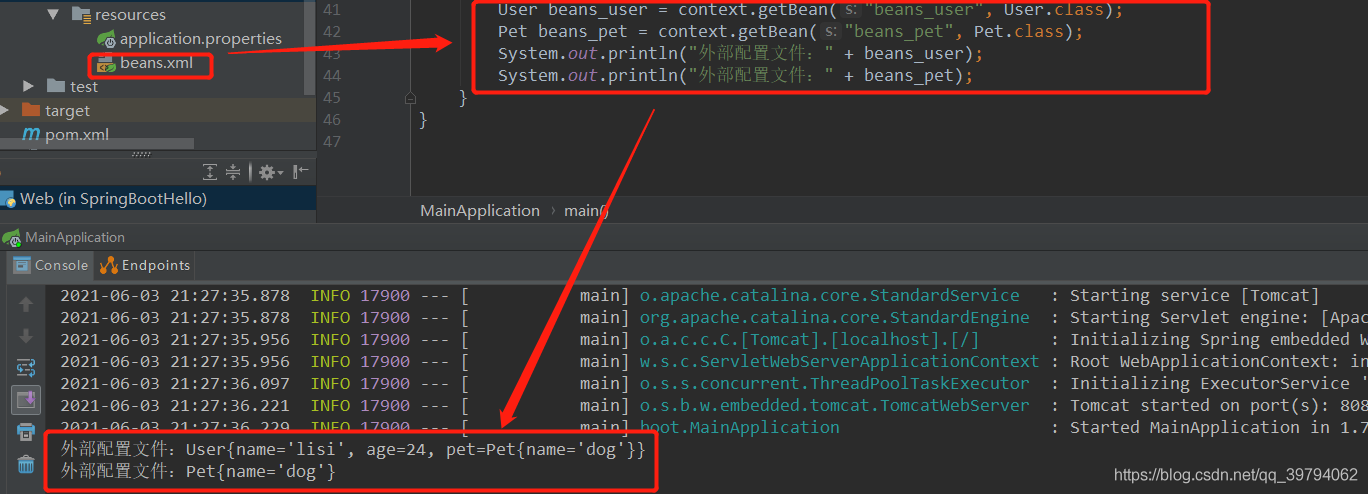
Task: Click the o.apache.catalina.core.StandardService logger name
Action: (830, 296)
